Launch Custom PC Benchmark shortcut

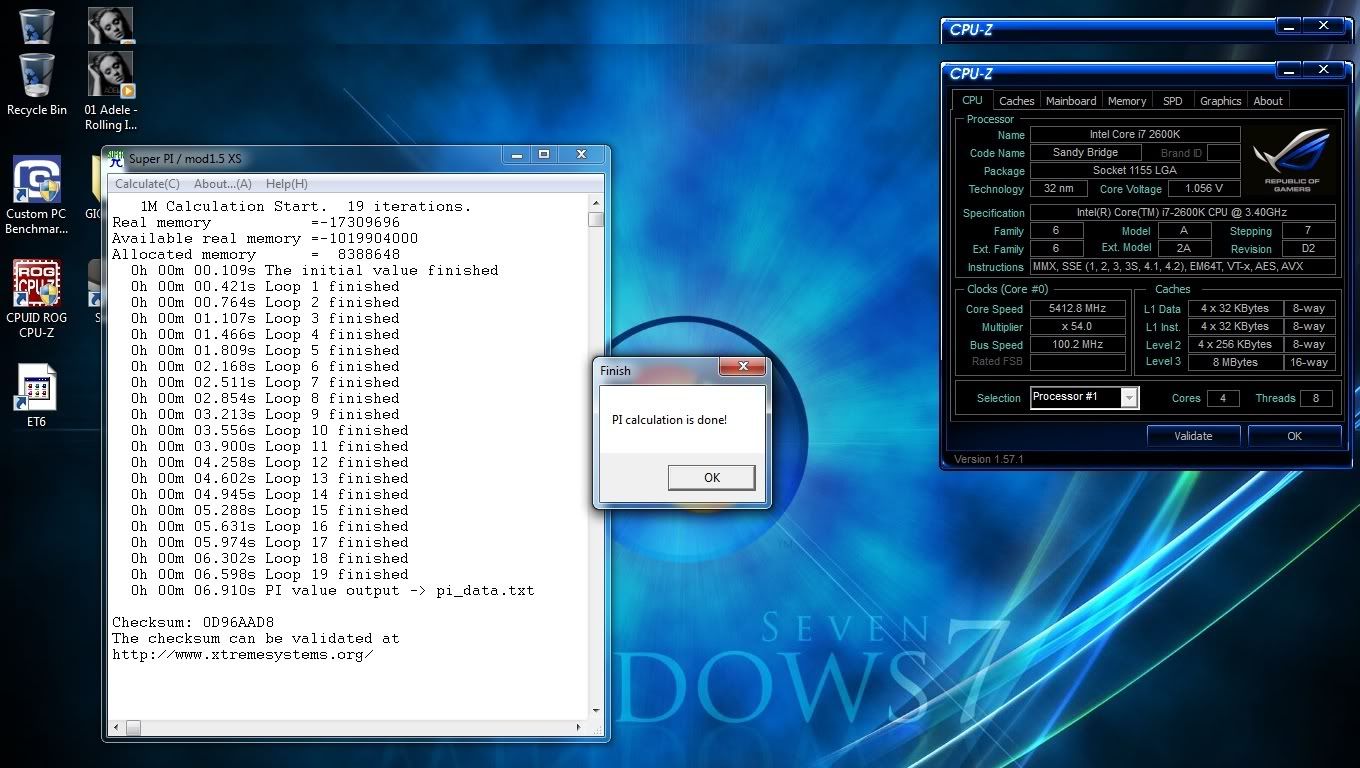(x=36, y=196)
